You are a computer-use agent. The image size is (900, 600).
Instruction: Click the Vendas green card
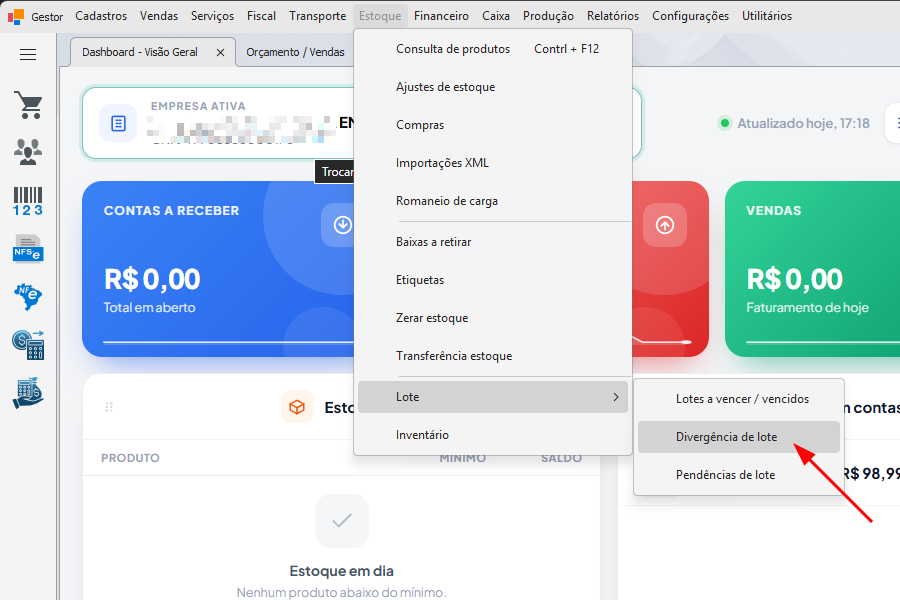pos(812,269)
